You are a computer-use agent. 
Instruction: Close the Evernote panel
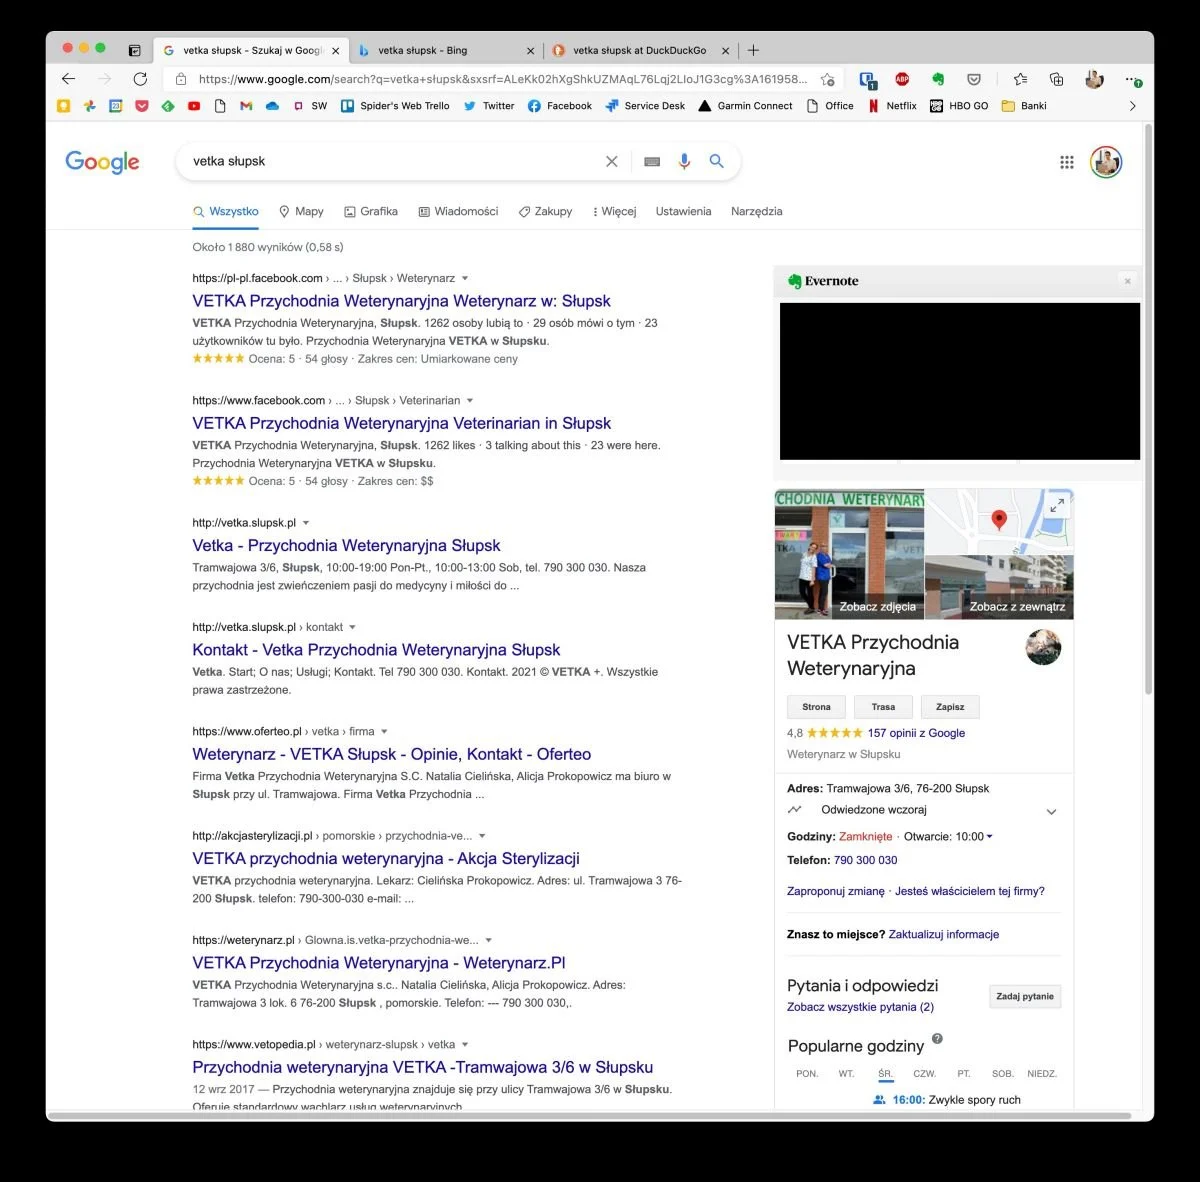(x=1127, y=281)
